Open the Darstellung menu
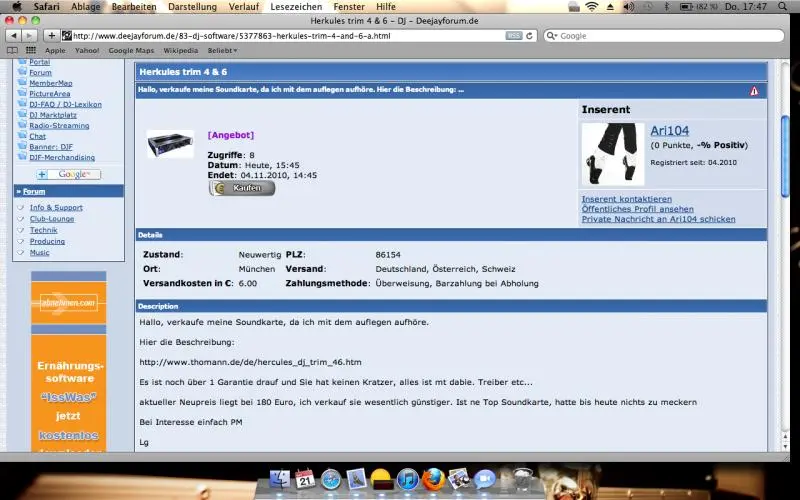The image size is (800, 500). tap(193, 6)
